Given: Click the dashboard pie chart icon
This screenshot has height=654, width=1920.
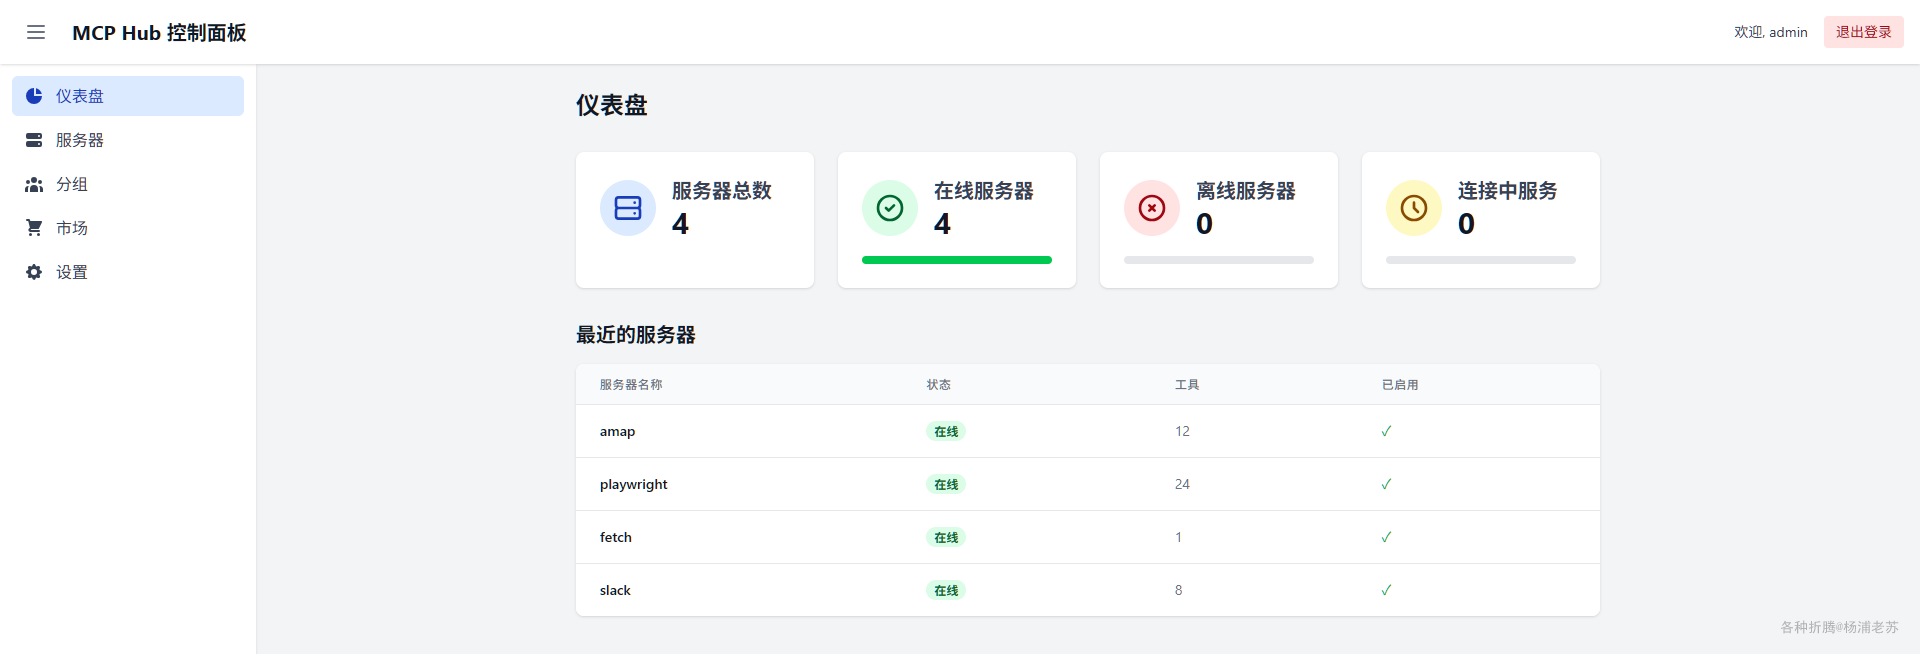Looking at the screenshot, I should 34,96.
